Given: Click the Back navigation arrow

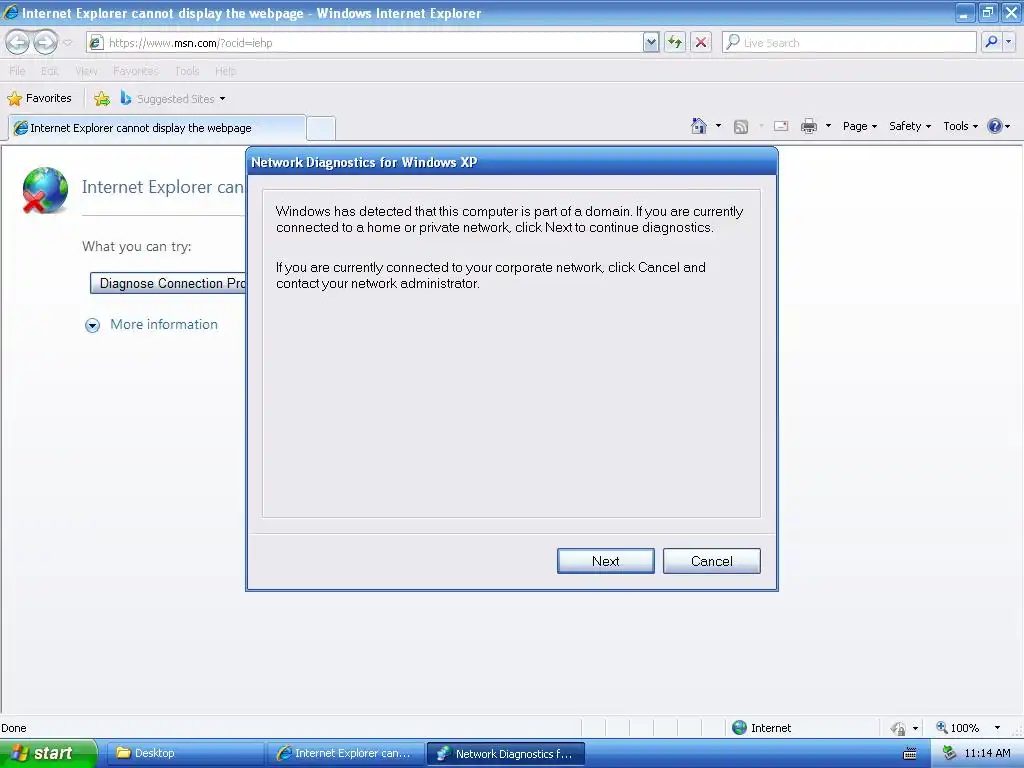Looking at the screenshot, I should pyautogui.click(x=18, y=43).
